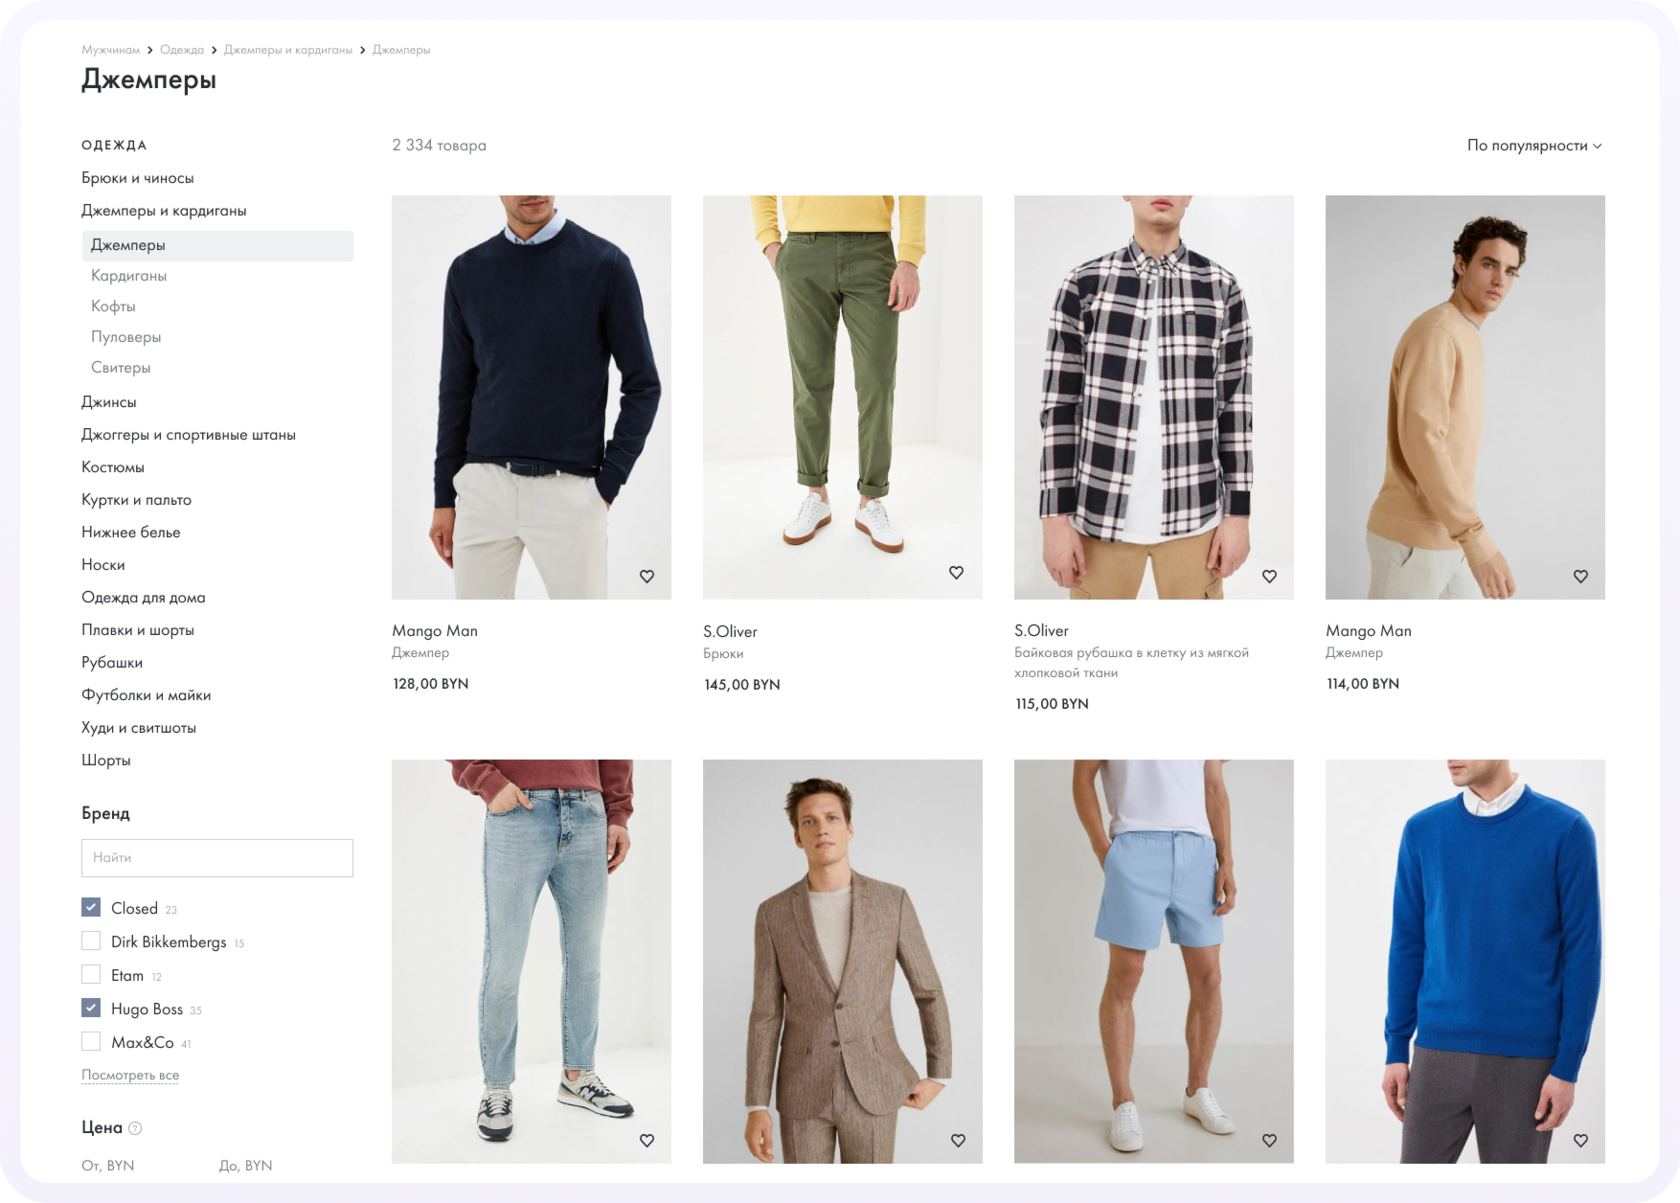
Task: Uncheck the Hugo Boss brand filter
Action: tap(91, 1008)
